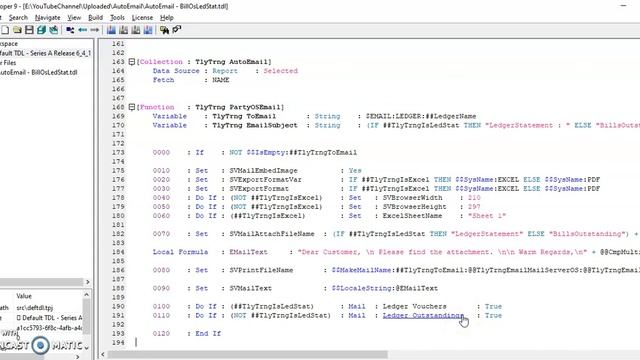Click SVExportFormat on line 177

pos(259,189)
